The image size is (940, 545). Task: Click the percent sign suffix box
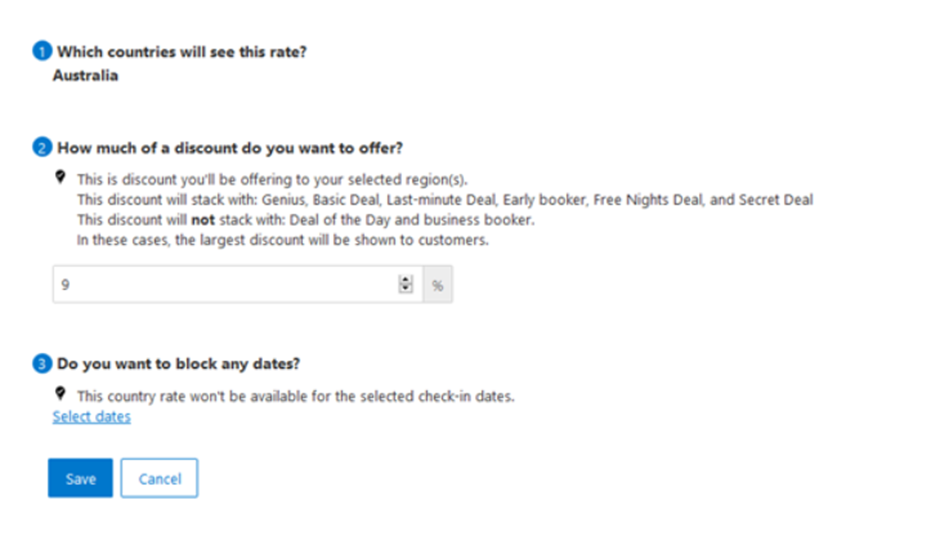437,285
